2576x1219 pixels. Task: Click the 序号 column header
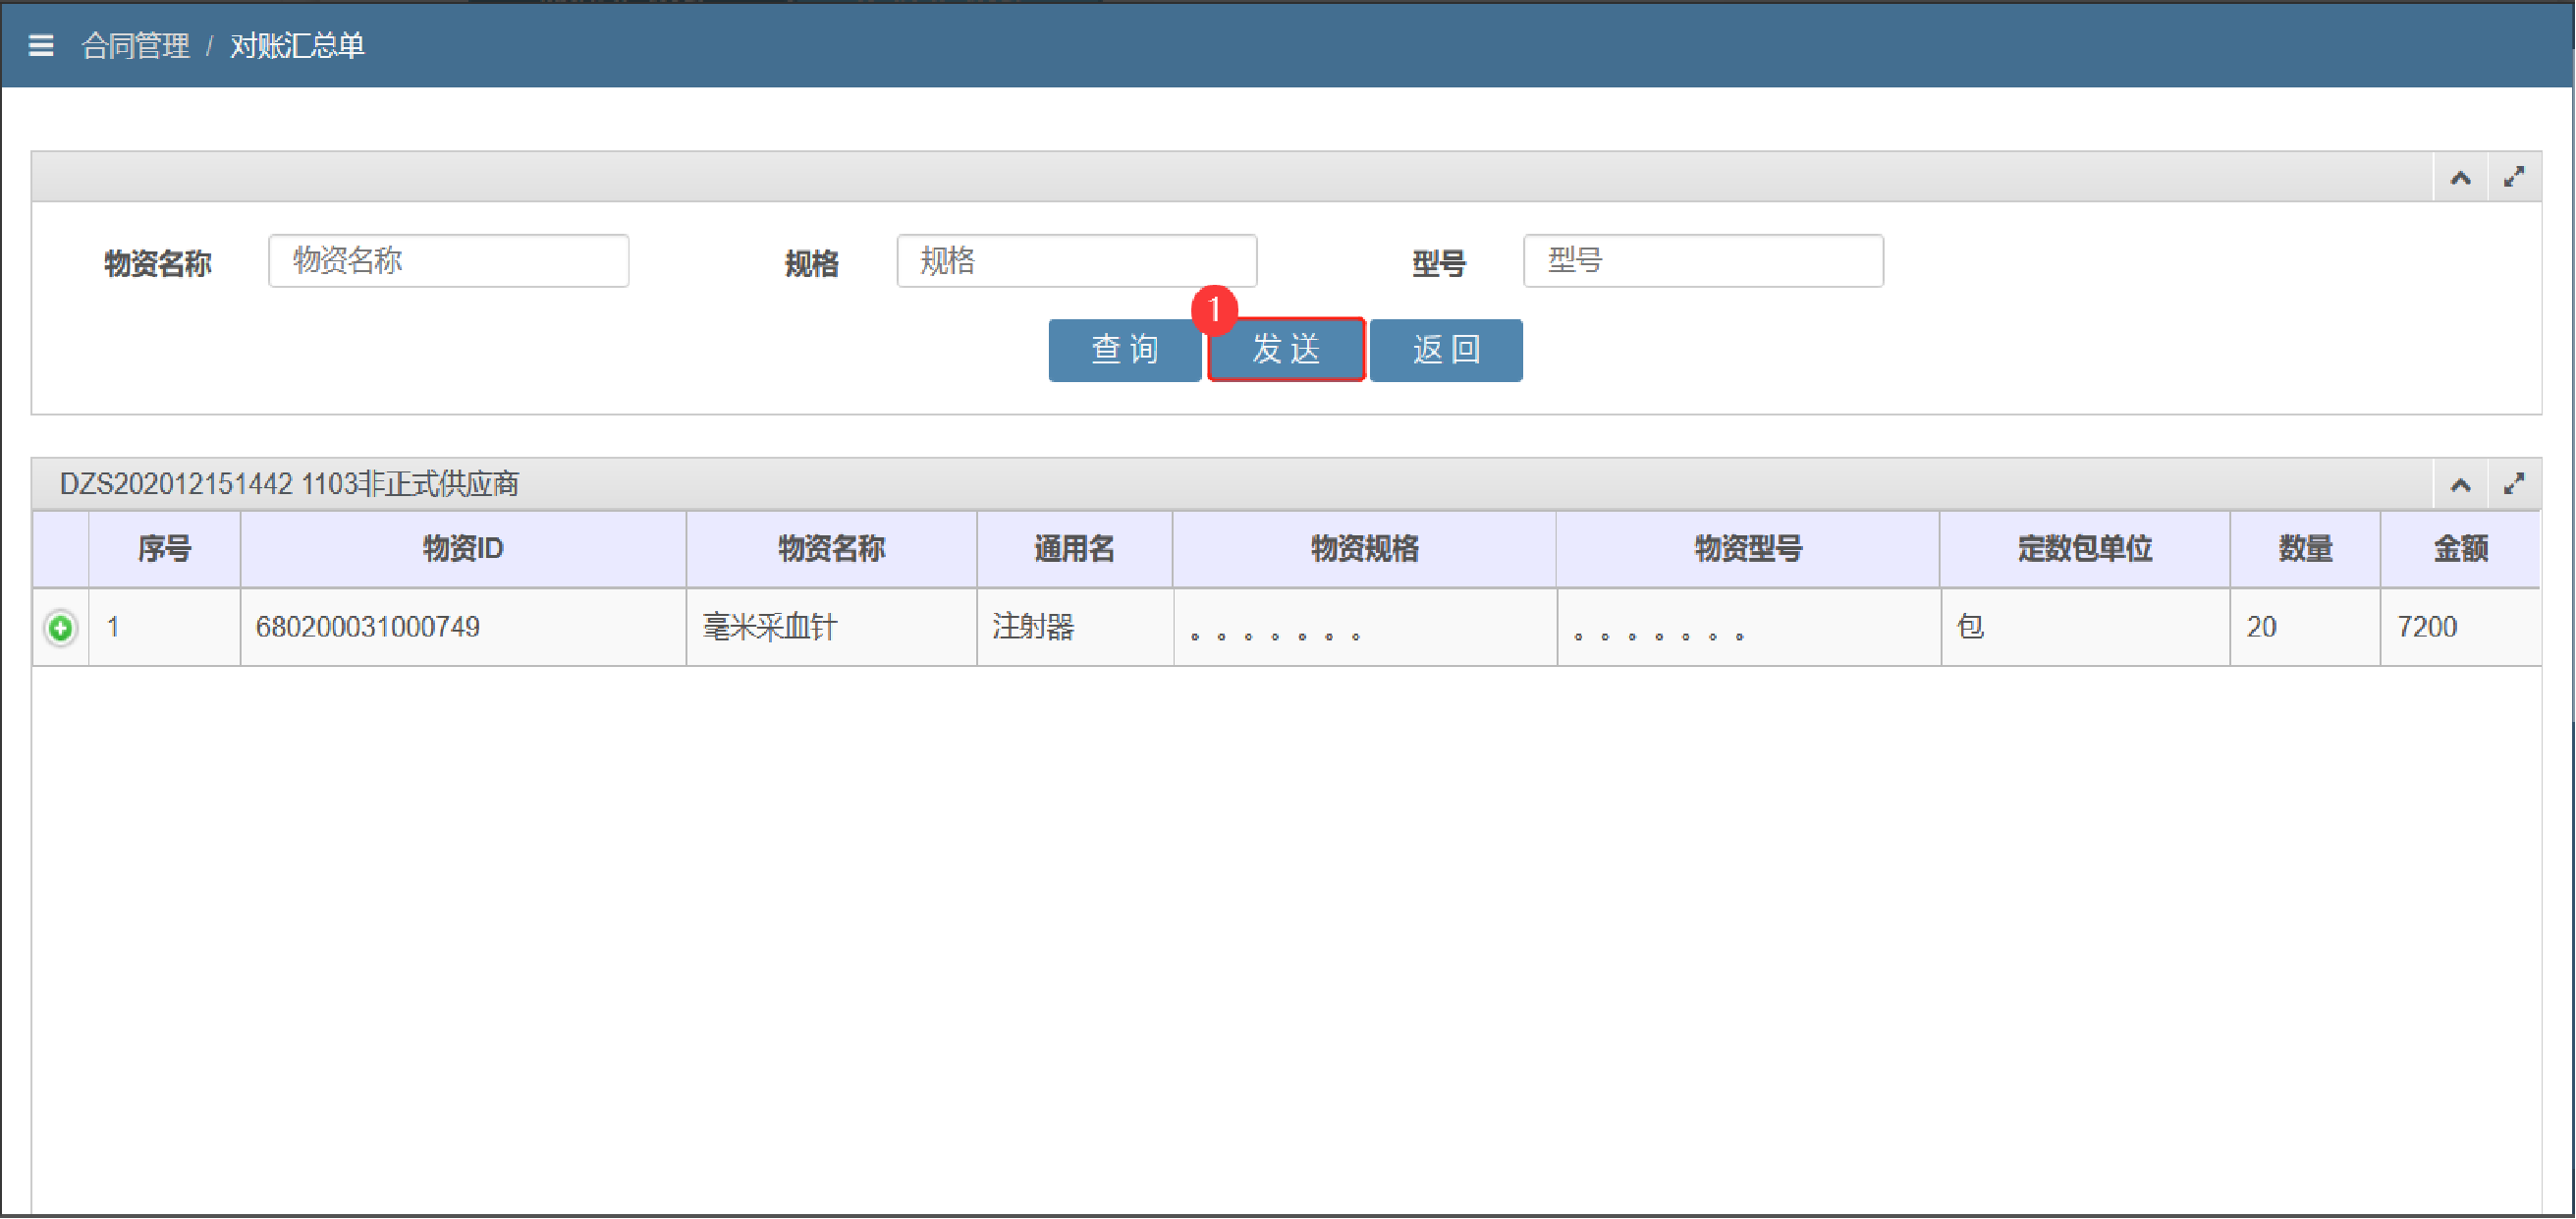165,549
